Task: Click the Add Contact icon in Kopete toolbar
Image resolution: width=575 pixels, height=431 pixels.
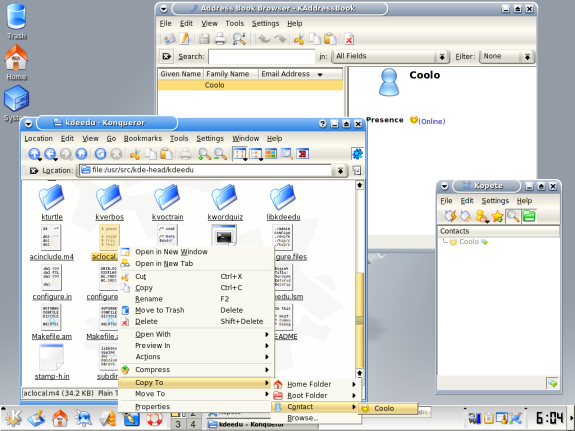Action: click(482, 216)
